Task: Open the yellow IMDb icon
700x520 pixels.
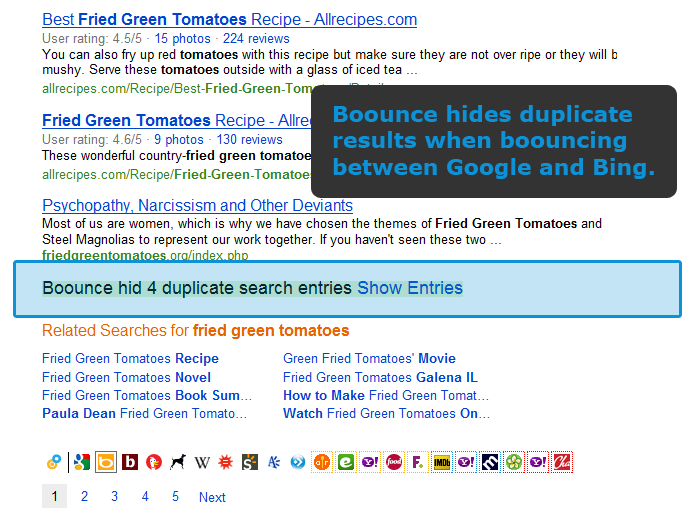Action: pos(442,462)
